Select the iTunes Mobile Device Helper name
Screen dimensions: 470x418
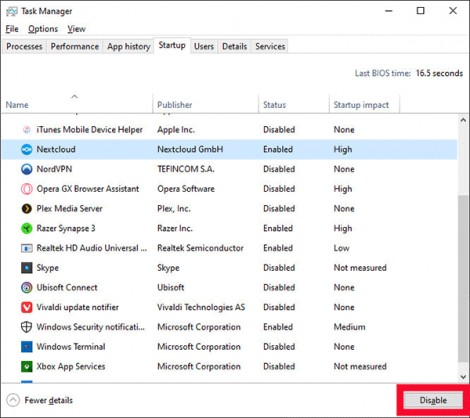pos(90,130)
